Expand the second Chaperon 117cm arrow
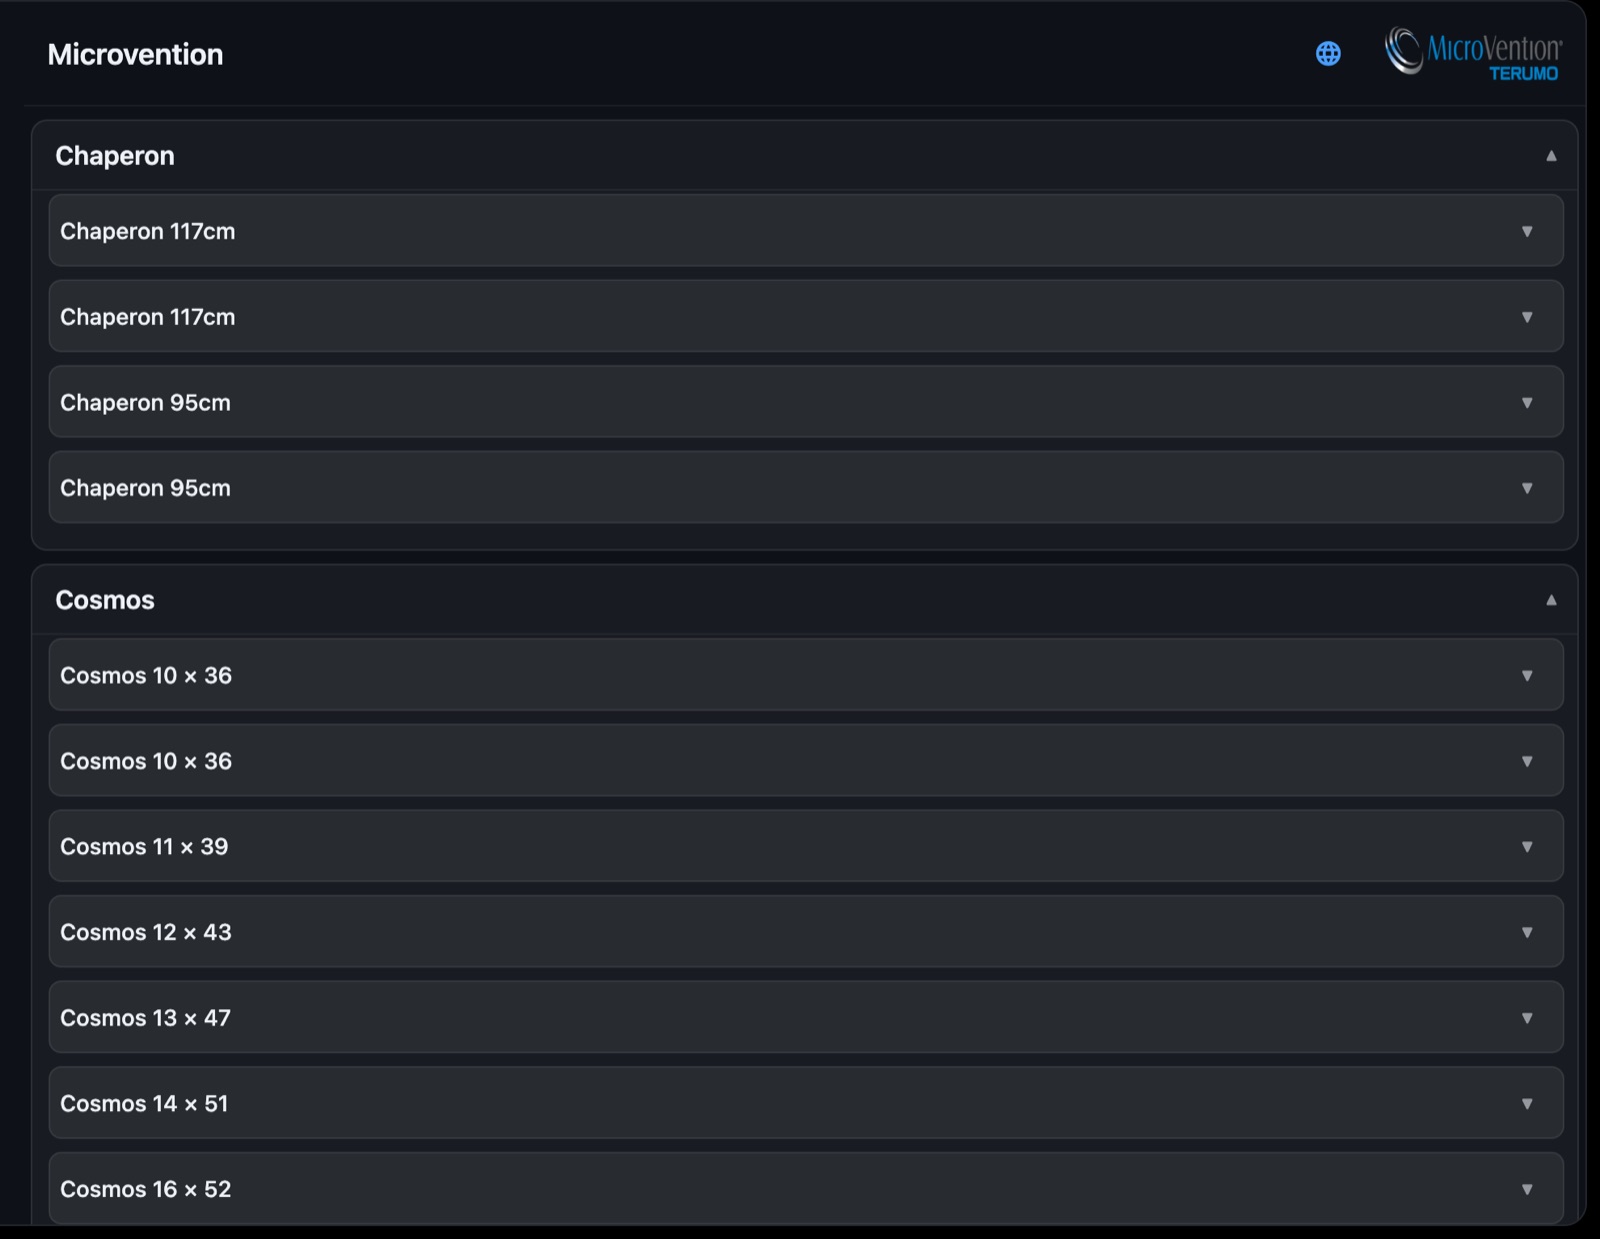Image resolution: width=1600 pixels, height=1239 pixels. coord(1527,317)
